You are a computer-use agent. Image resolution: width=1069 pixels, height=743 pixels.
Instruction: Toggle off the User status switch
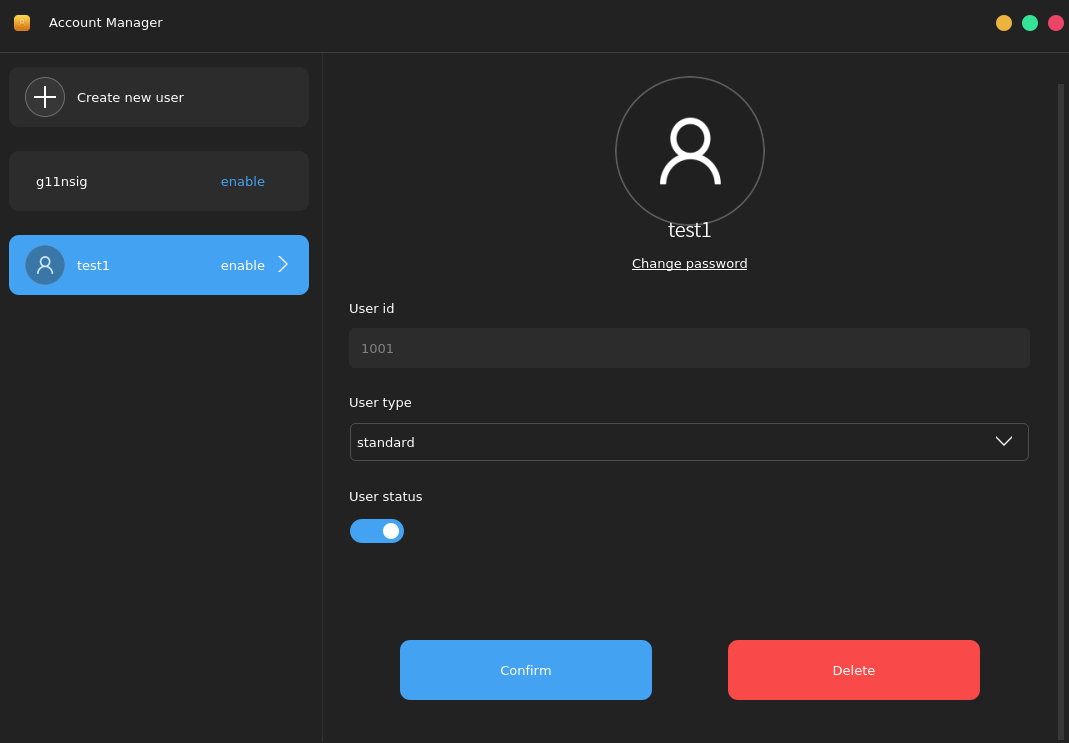click(377, 531)
